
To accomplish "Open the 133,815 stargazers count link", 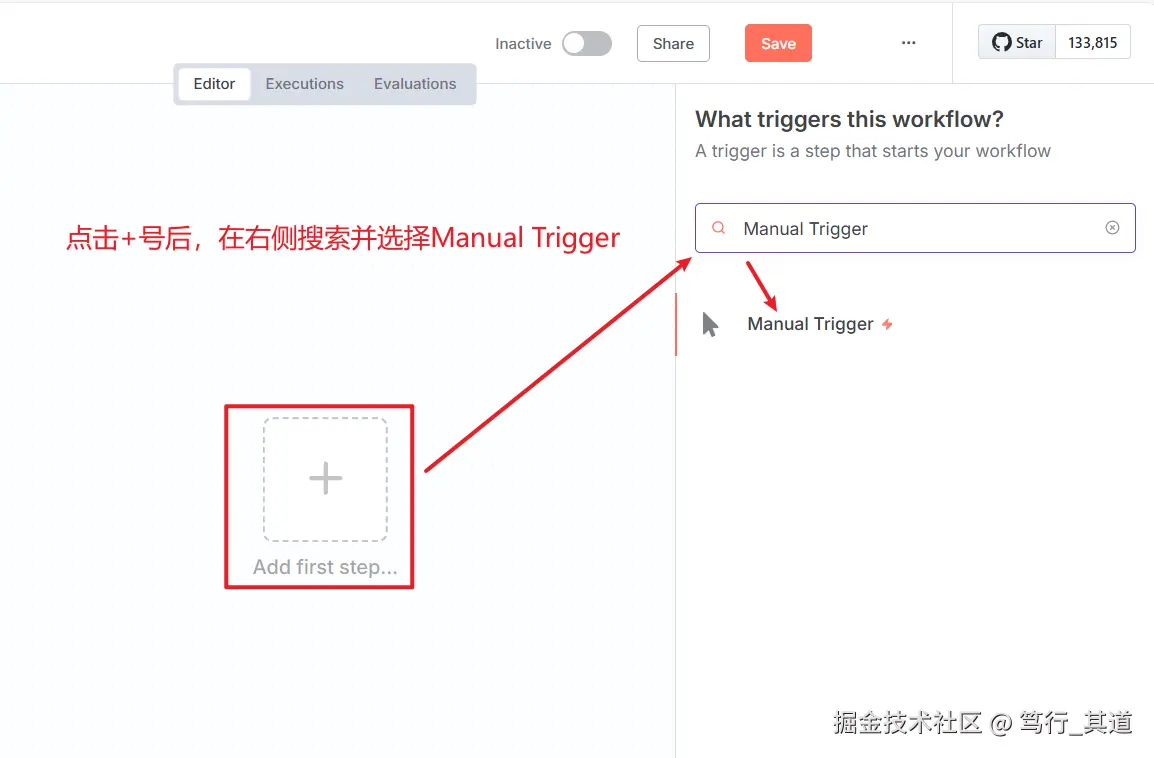I will point(1092,41).
